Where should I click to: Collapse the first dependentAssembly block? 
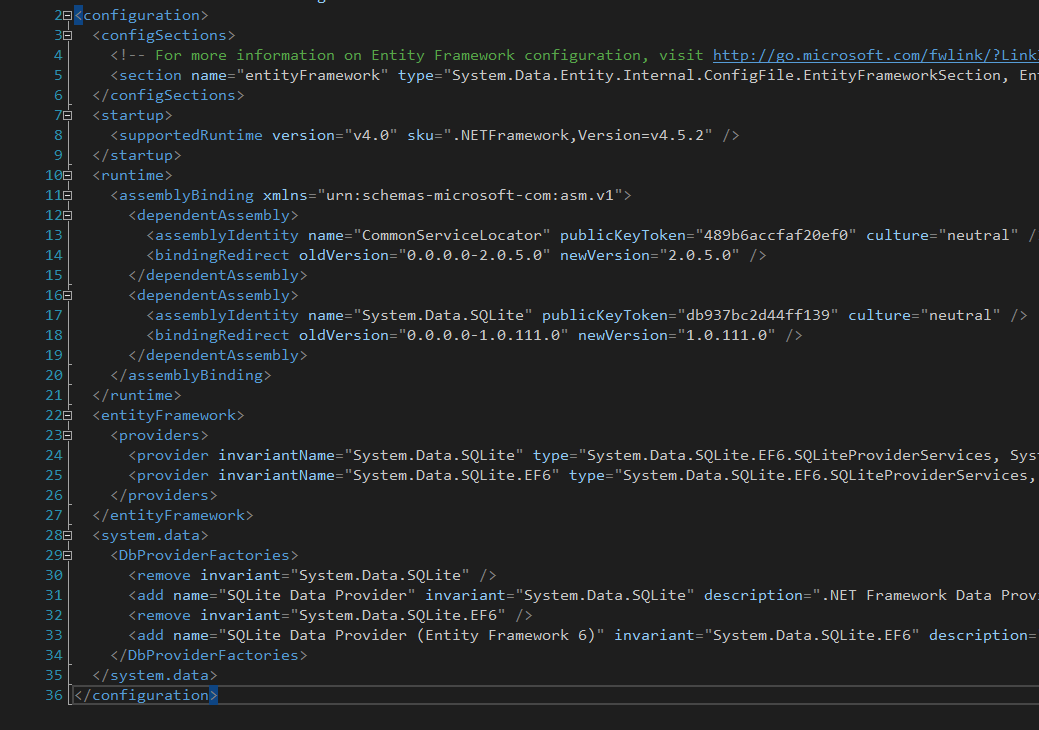pyautogui.click(x=69, y=214)
